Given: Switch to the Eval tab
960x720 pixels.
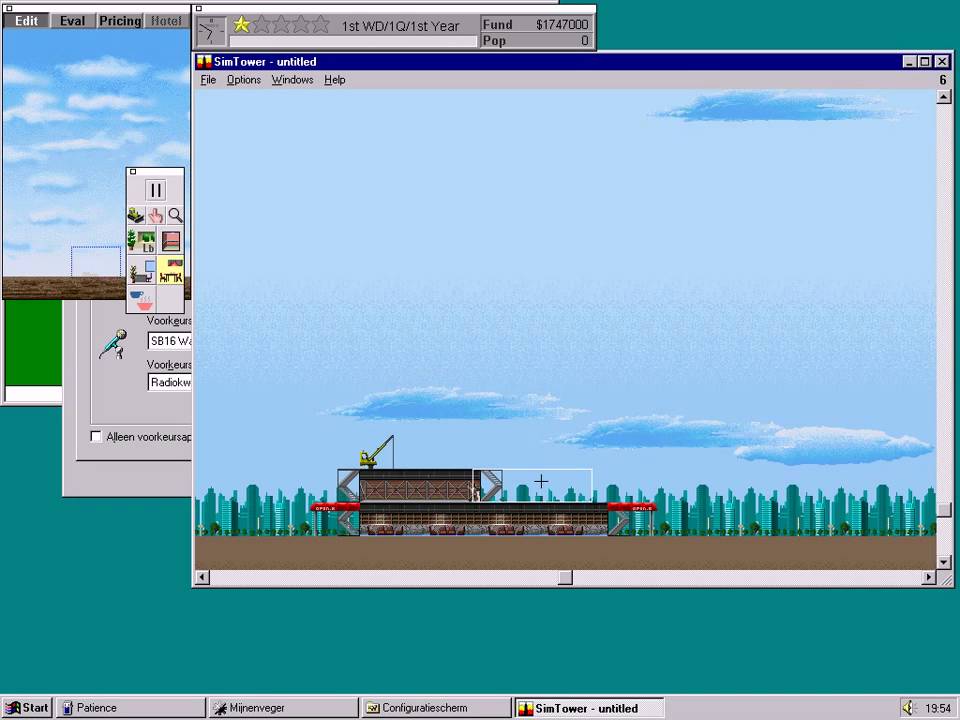Looking at the screenshot, I should click(x=72, y=21).
